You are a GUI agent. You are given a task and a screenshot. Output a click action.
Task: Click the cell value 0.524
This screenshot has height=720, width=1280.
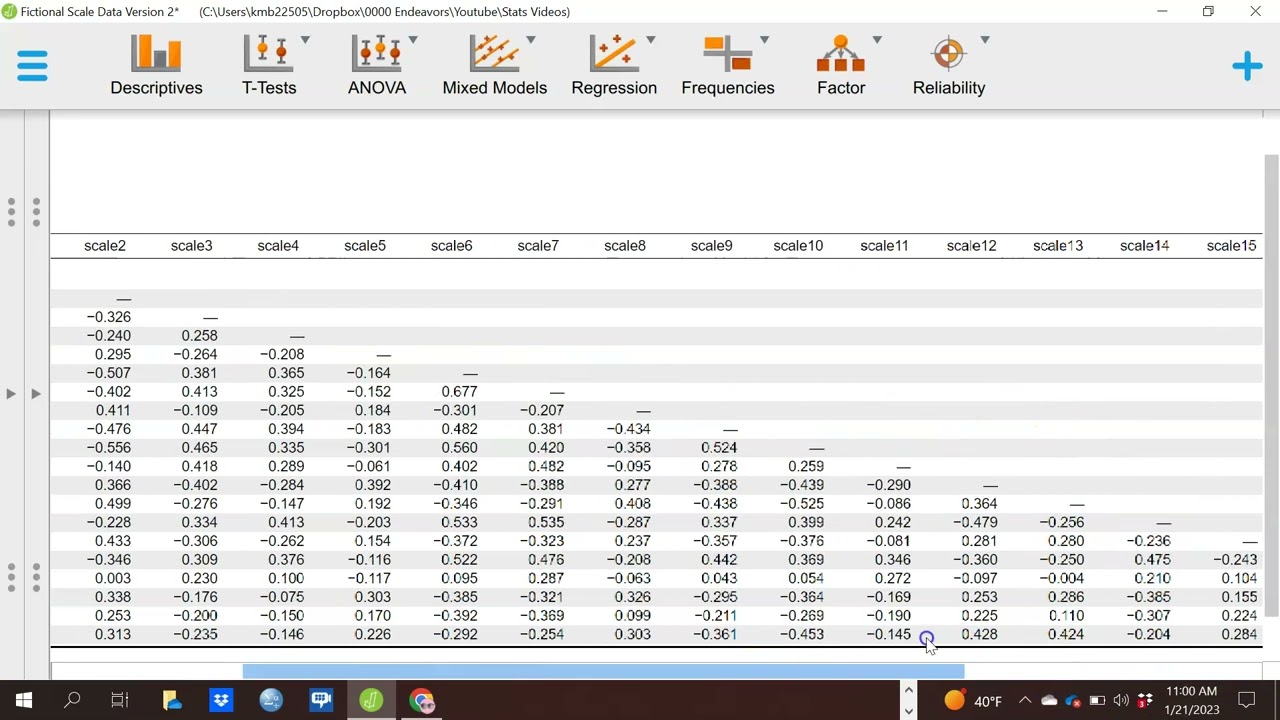[x=719, y=448]
